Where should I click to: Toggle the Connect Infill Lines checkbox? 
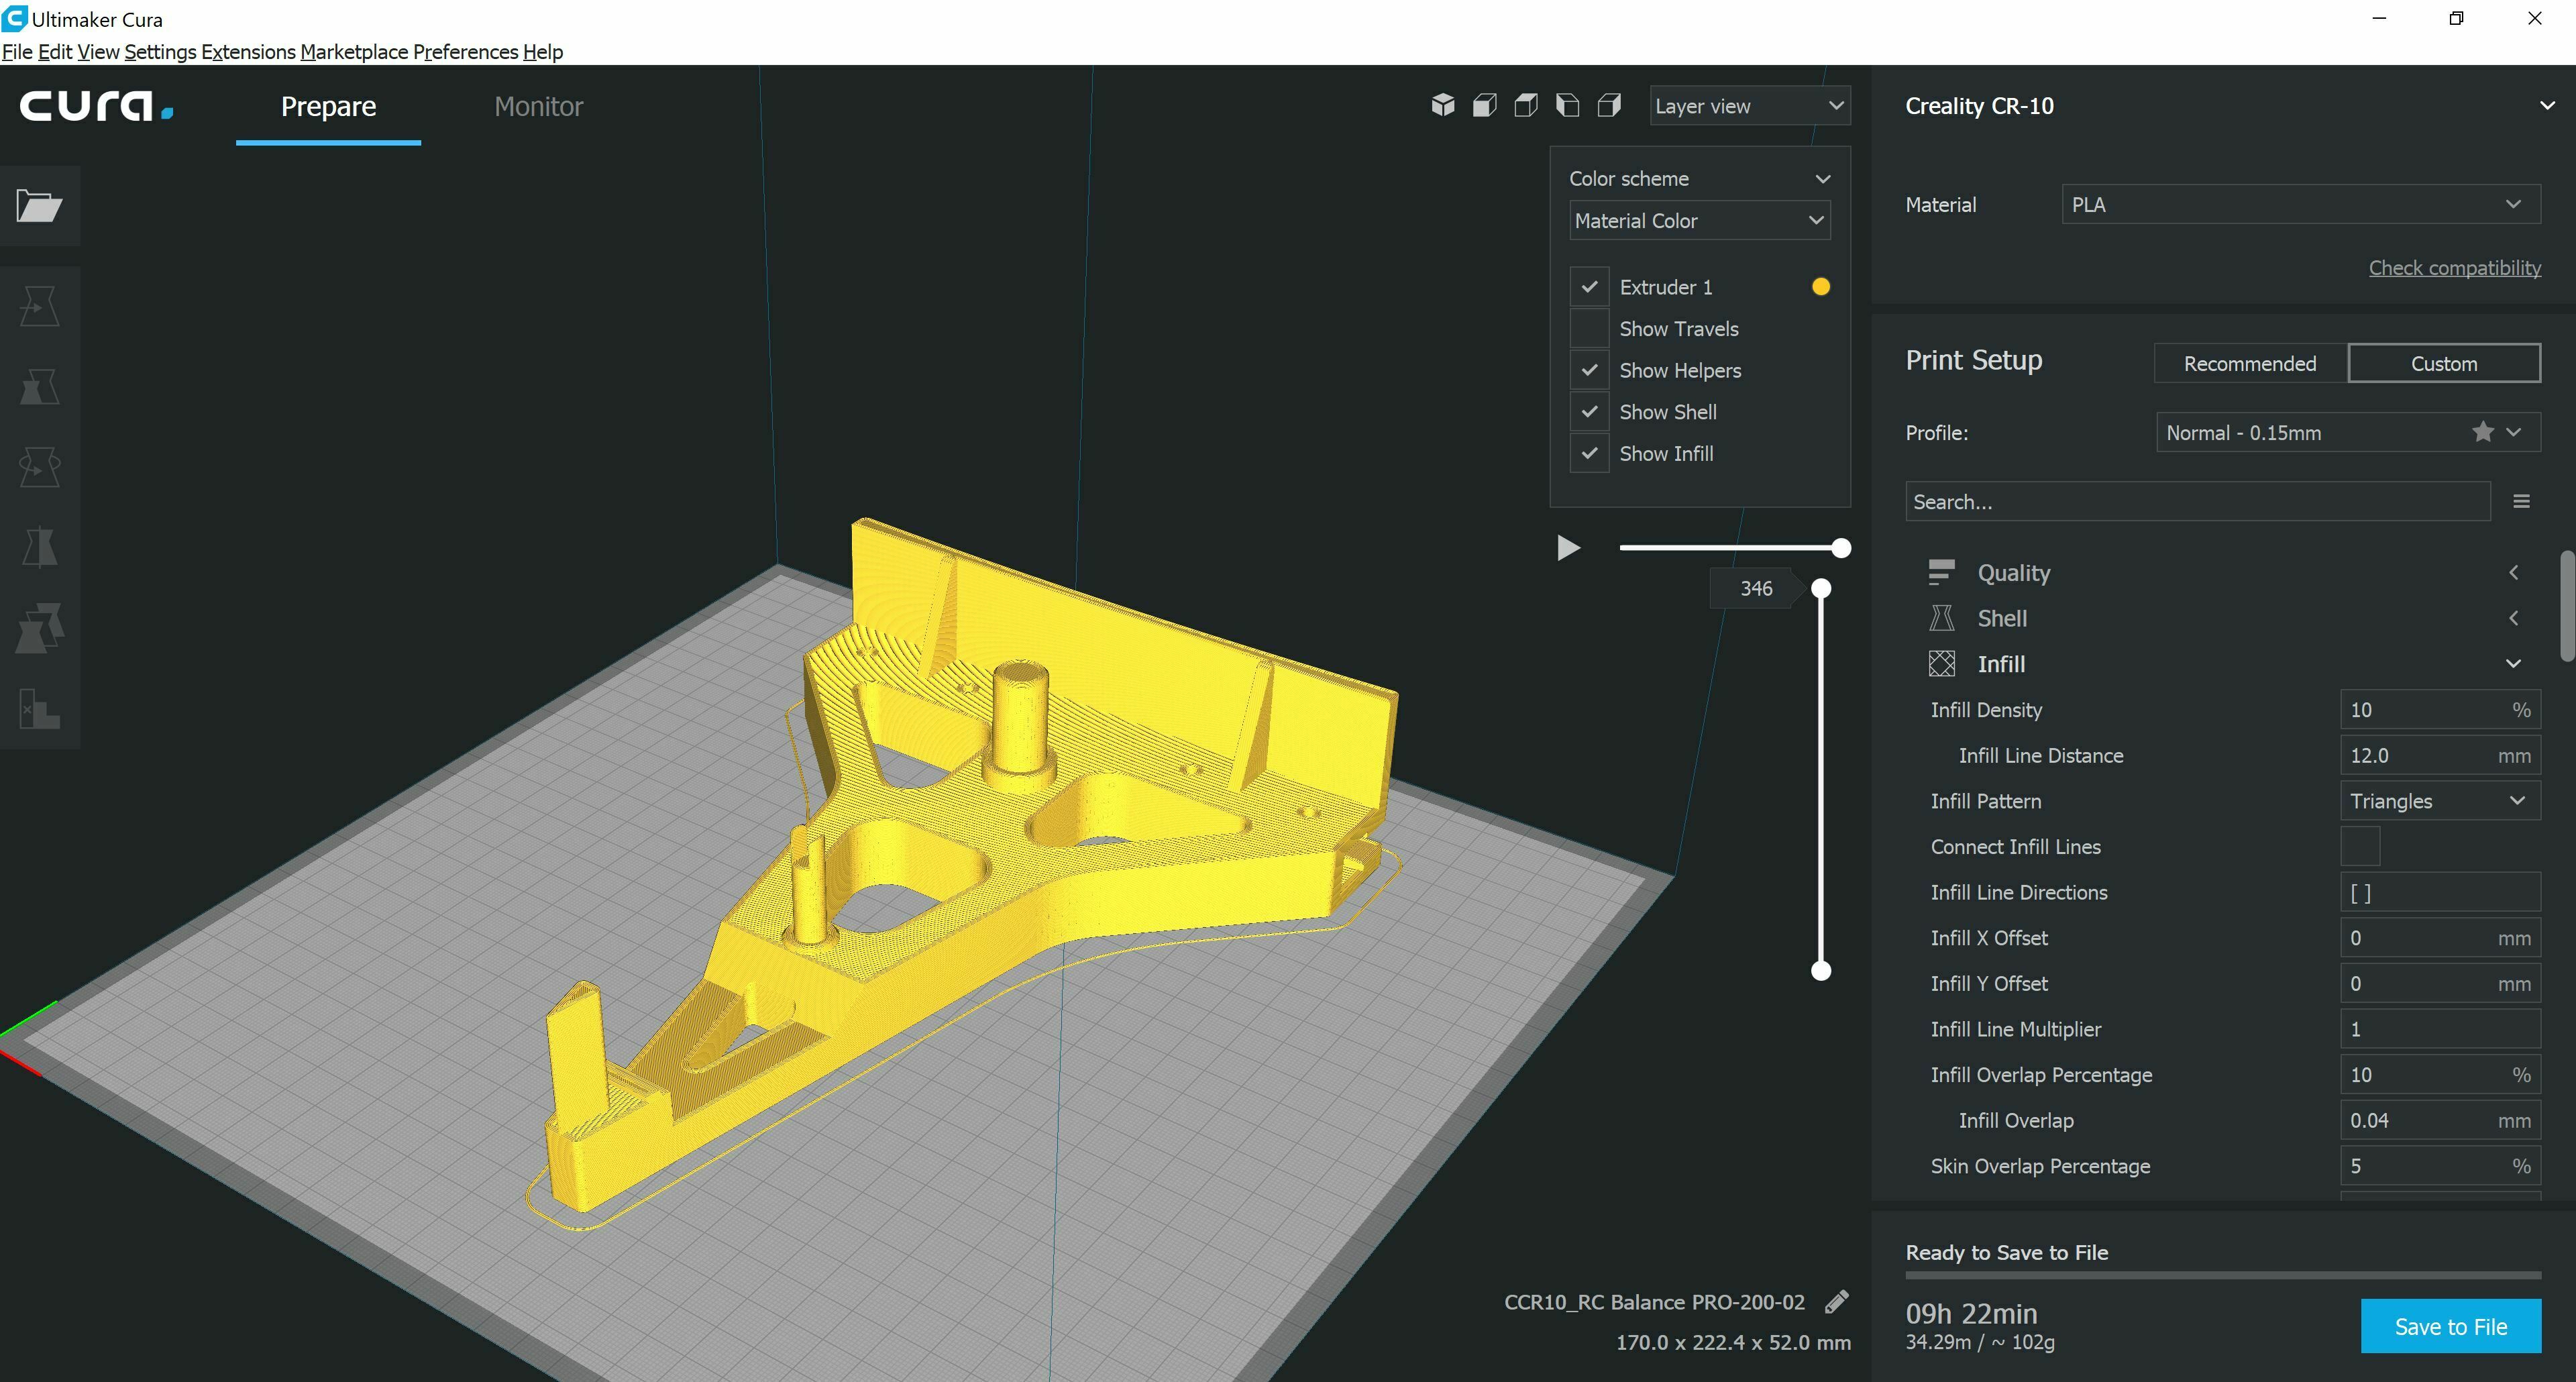(x=2360, y=846)
